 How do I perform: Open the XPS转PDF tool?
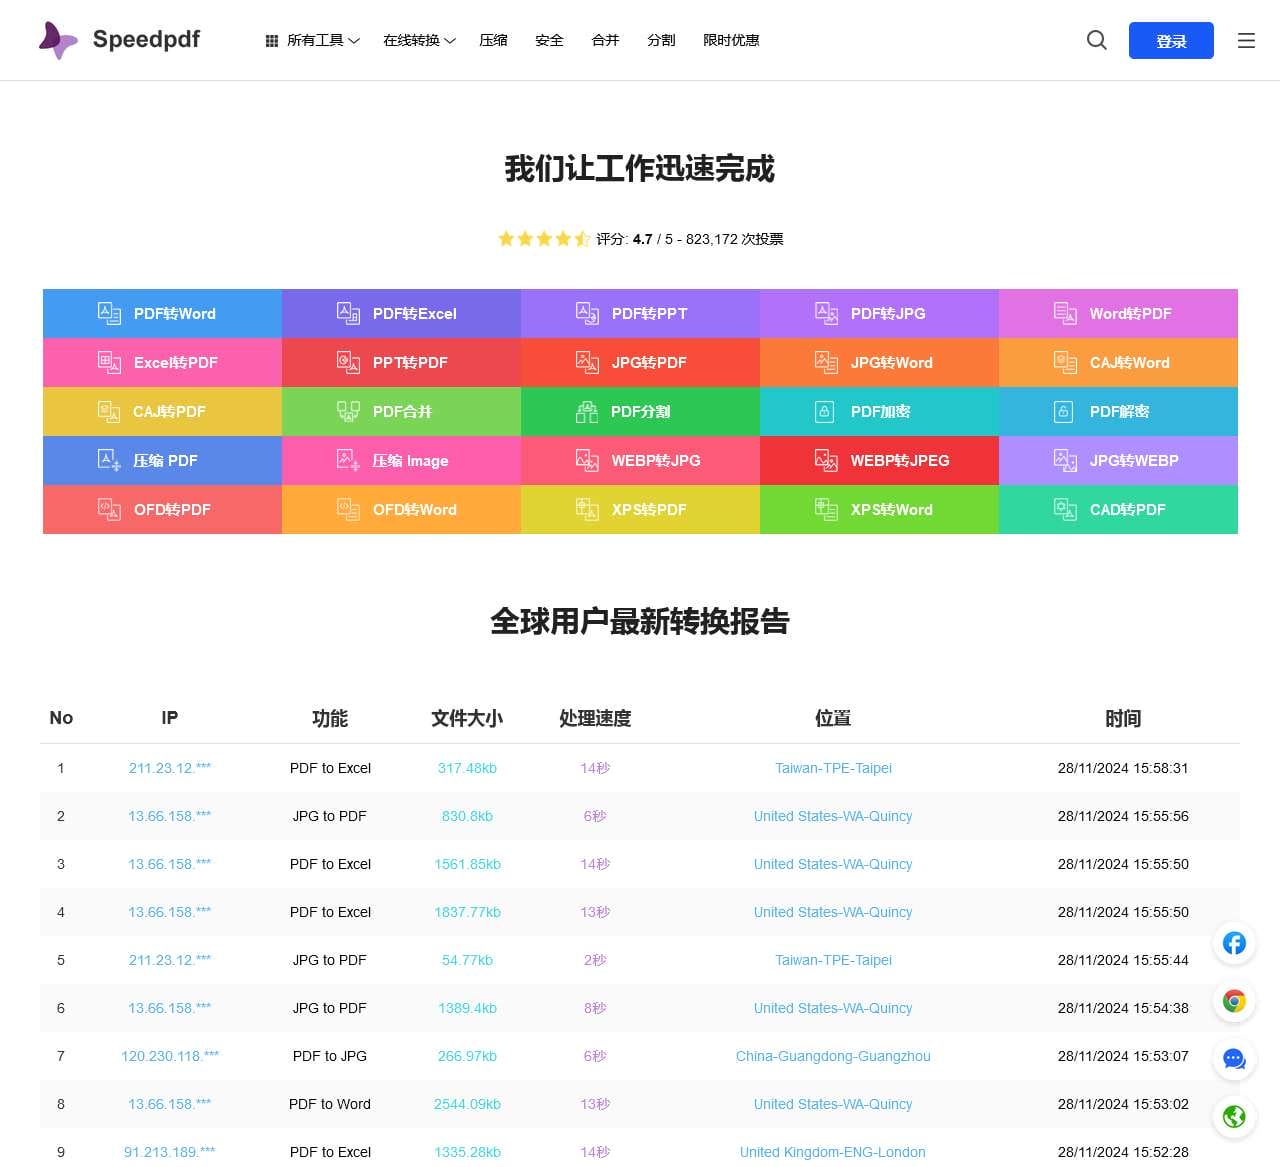tap(640, 509)
